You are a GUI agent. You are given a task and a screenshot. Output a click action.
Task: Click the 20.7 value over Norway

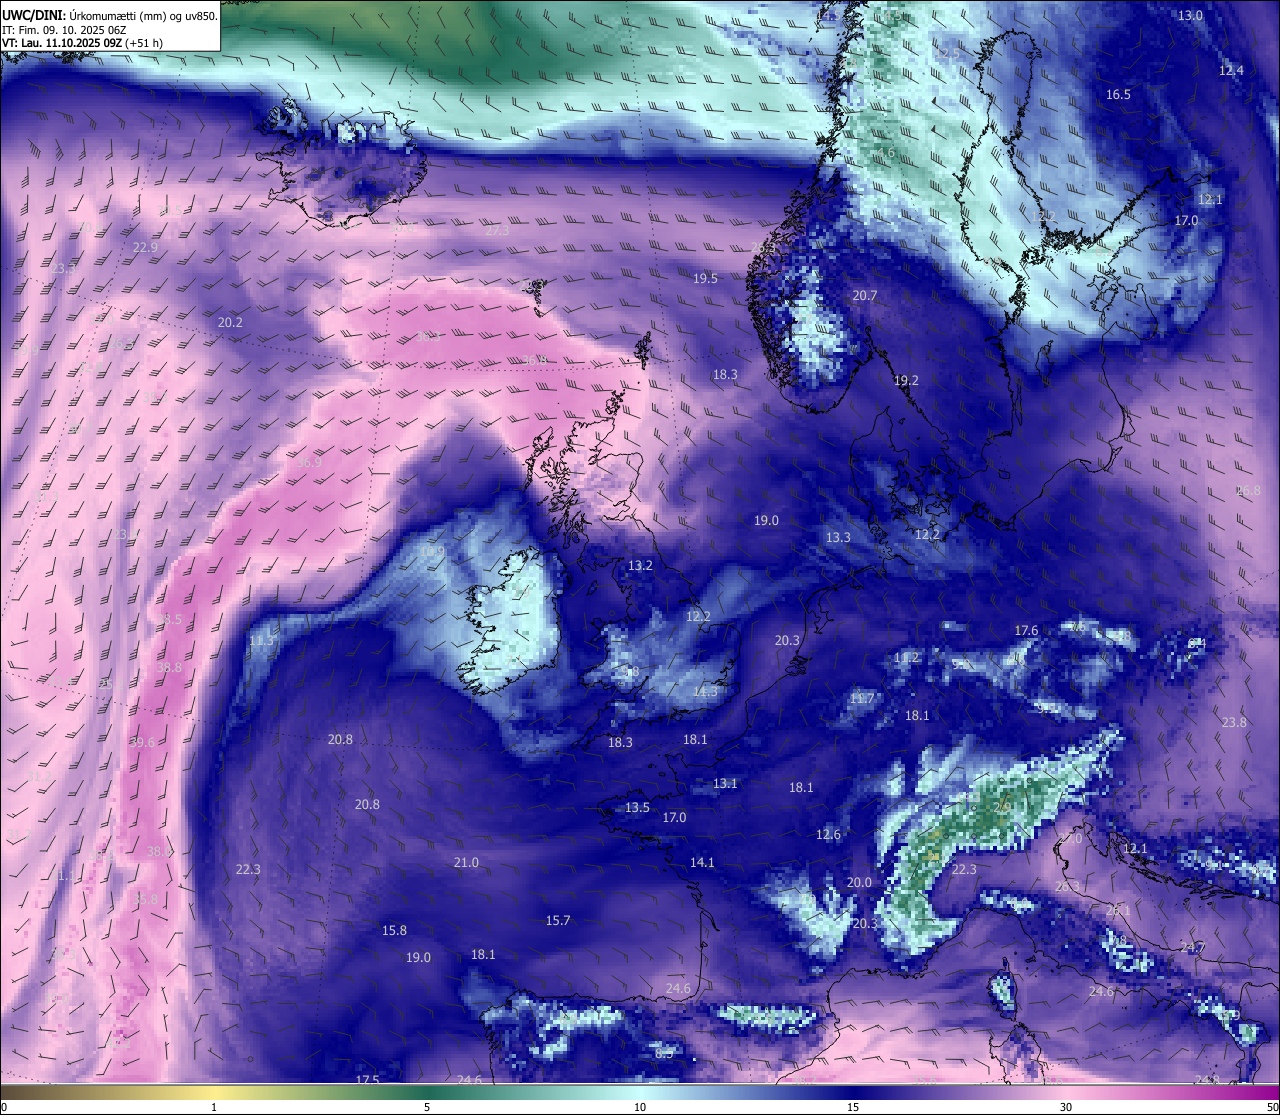pyautogui.click(x=864, y=295)
